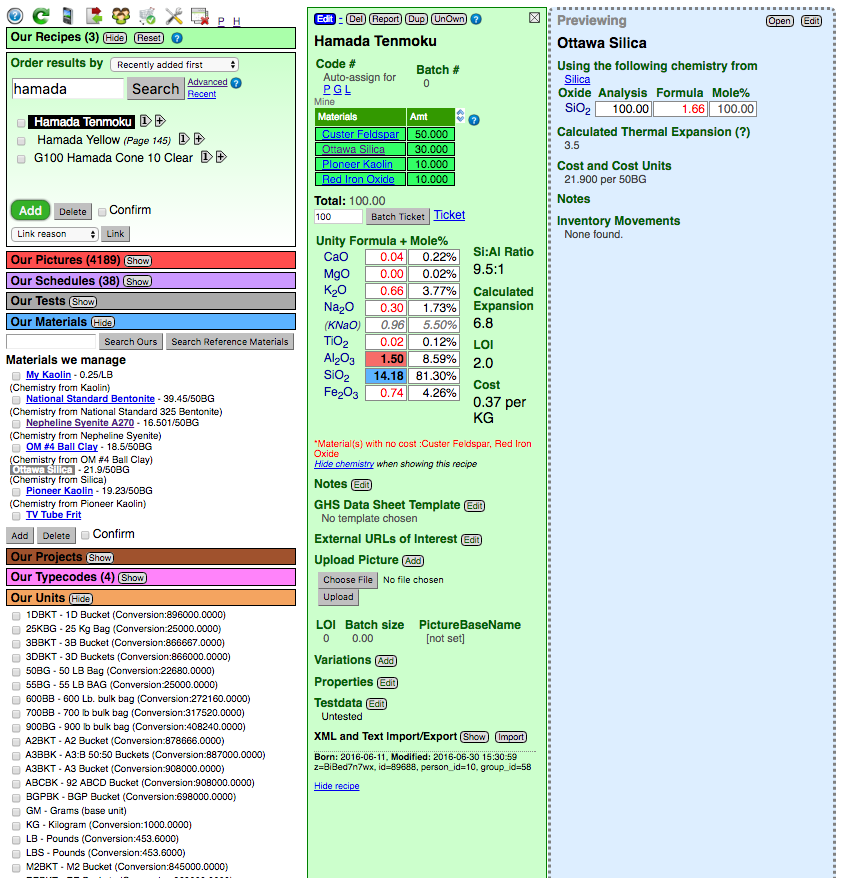Click the plus tag icon beside Hamada Yellow
Image resolution: width=845 pixels, height=878 pixels.
(x=199, y=139)
